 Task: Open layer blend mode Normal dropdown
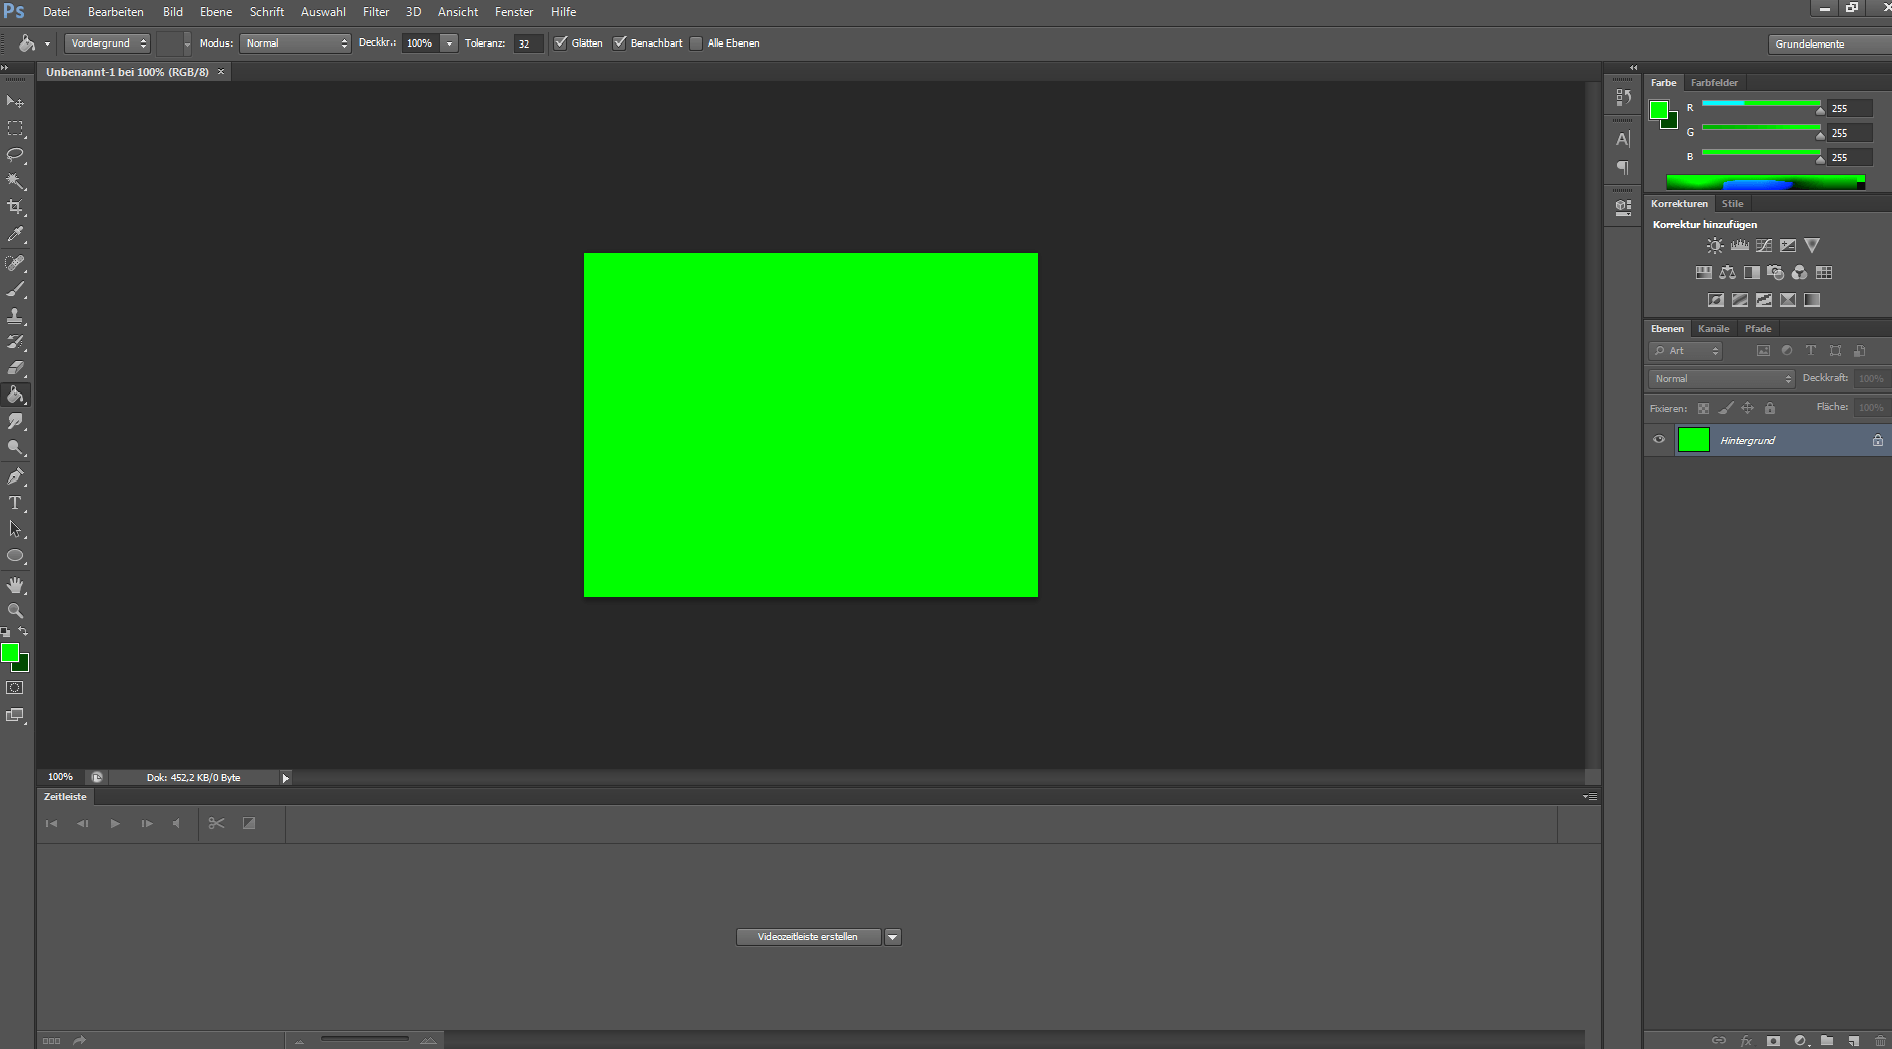[1722, 378]
